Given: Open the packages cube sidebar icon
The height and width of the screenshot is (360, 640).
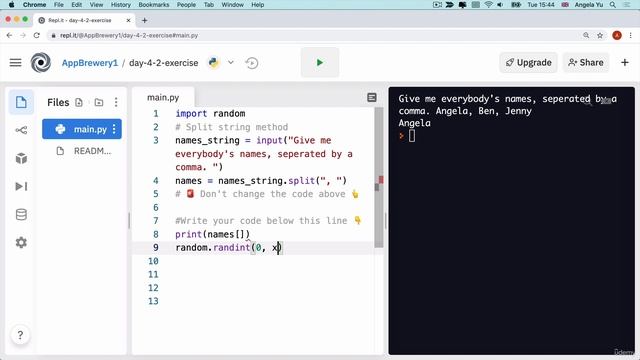Looking at the screenshot, I should [x=21, y=158].
